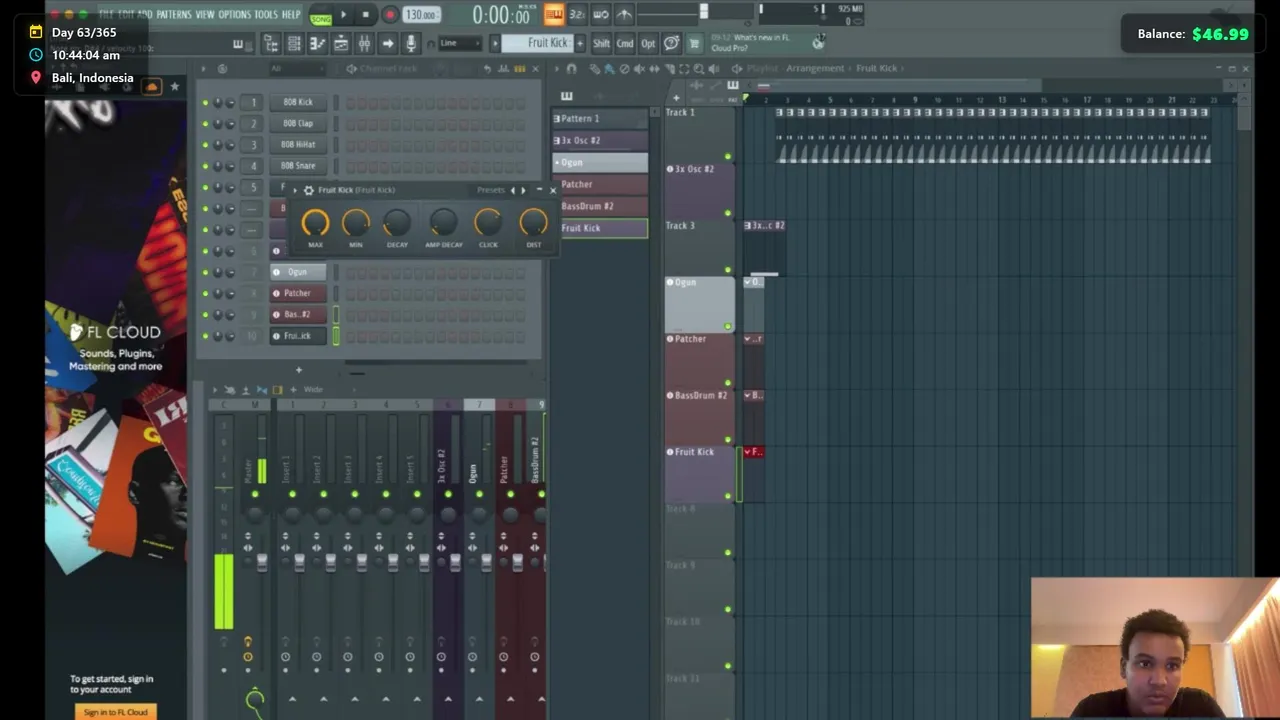This screenshot has width=1280, height=720.
Task: Select the 808 Snare channel
Action: pyautogui.click(x=297, y=165)
